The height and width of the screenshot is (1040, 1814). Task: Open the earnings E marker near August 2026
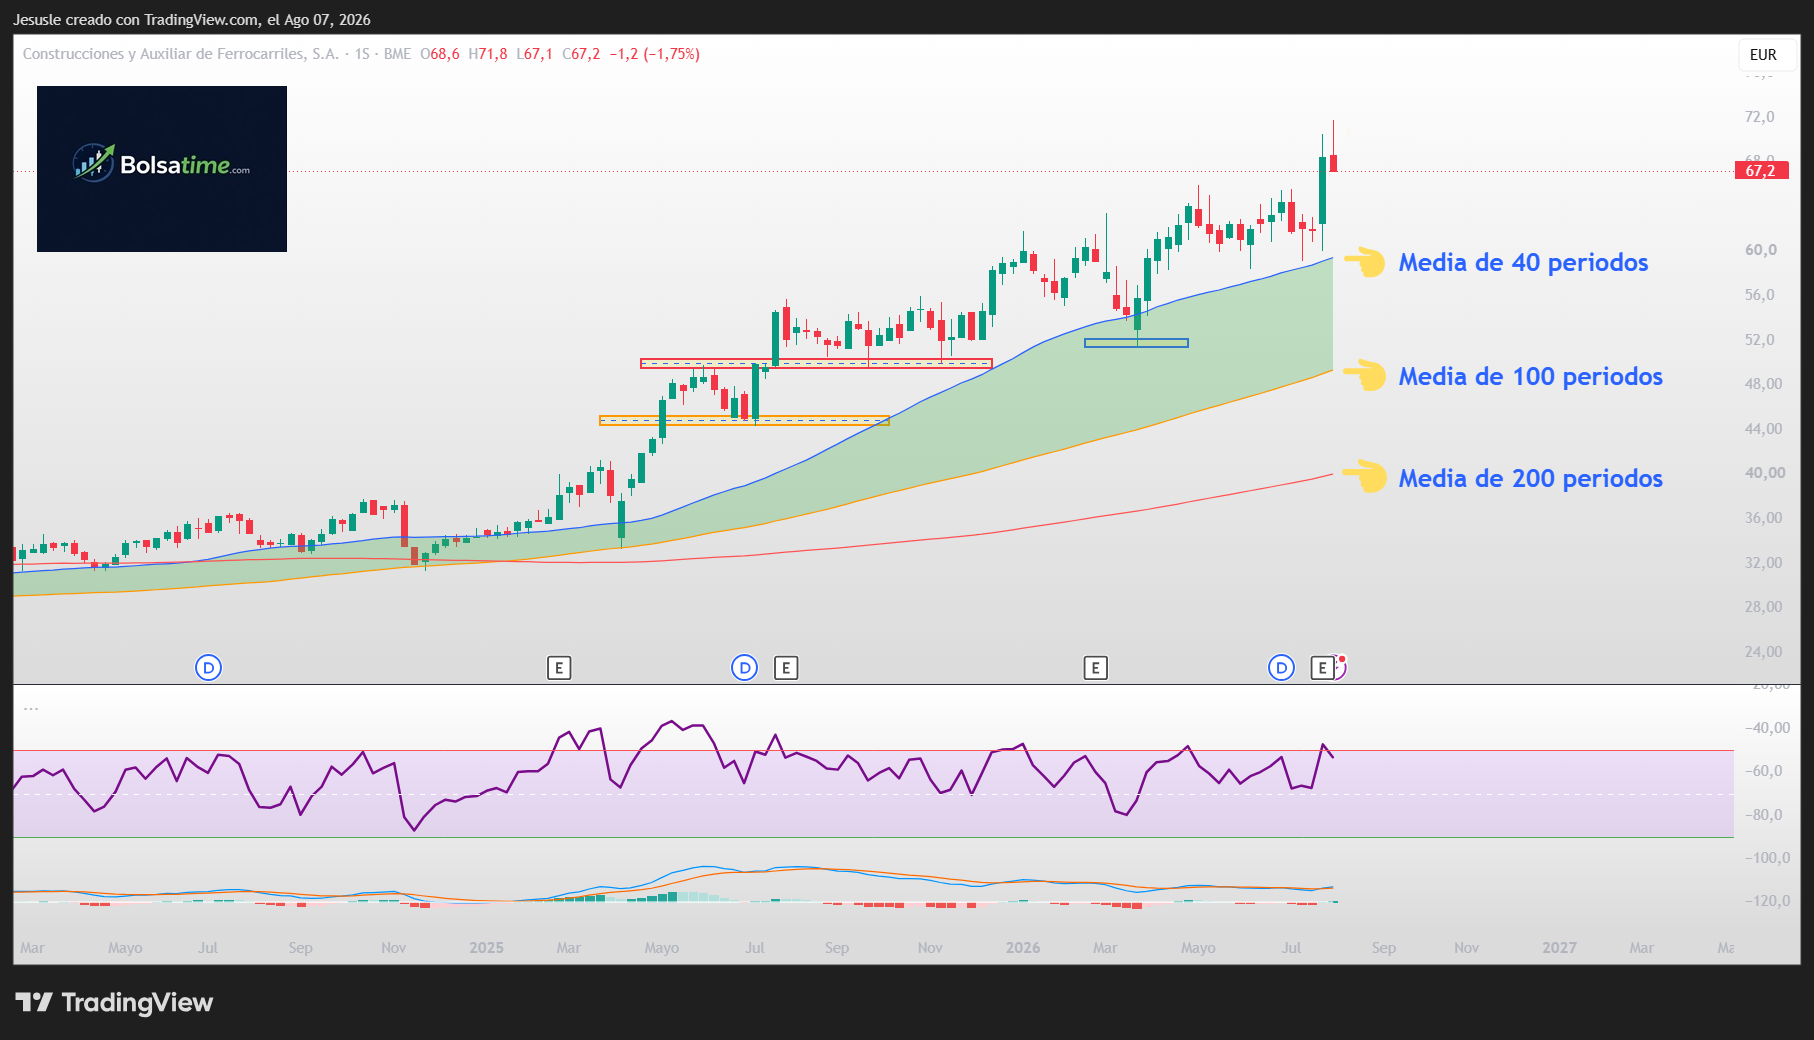point(1322,668)
